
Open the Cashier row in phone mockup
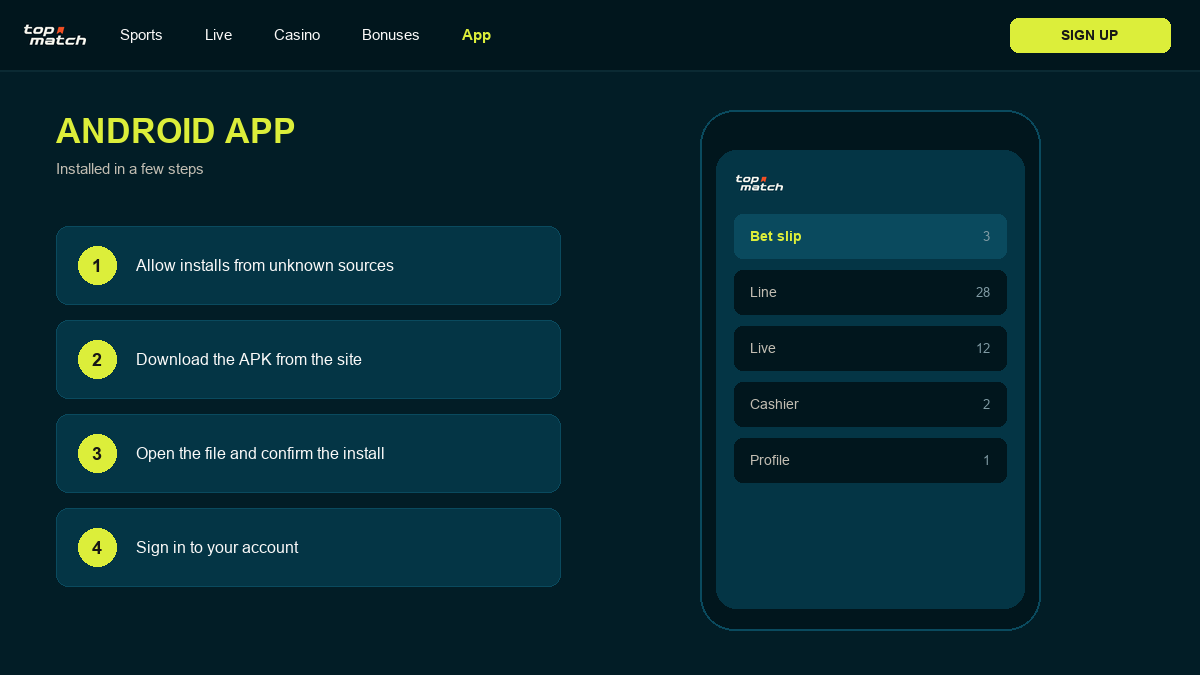click(870, 405)
